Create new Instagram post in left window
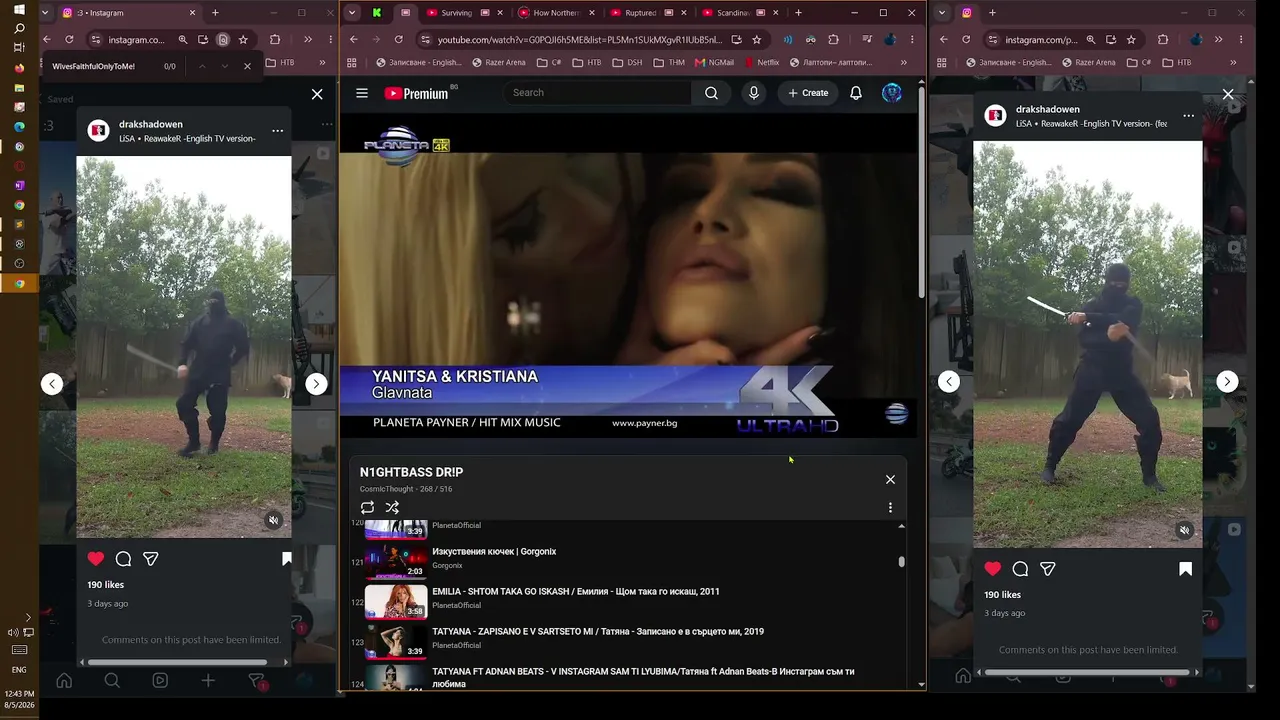This screenshot has width=1280, height=720. (x=208, y=681)
